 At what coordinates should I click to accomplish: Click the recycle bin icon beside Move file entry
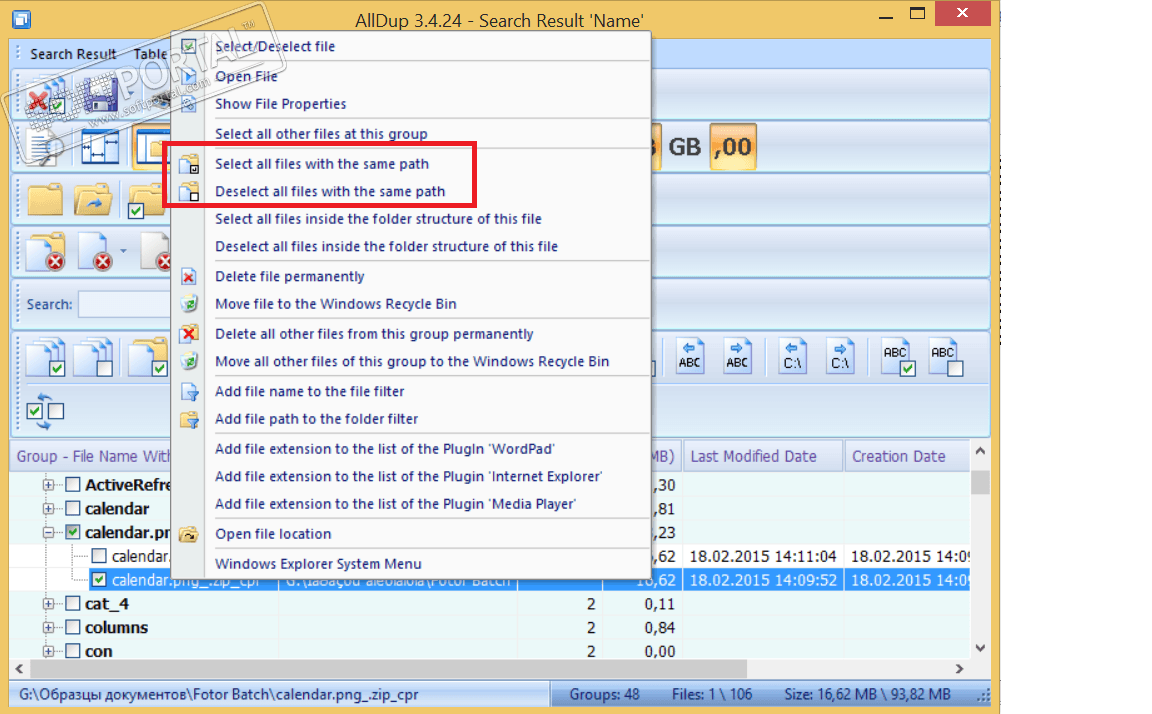pyautogui.click(x=189, y=303)
